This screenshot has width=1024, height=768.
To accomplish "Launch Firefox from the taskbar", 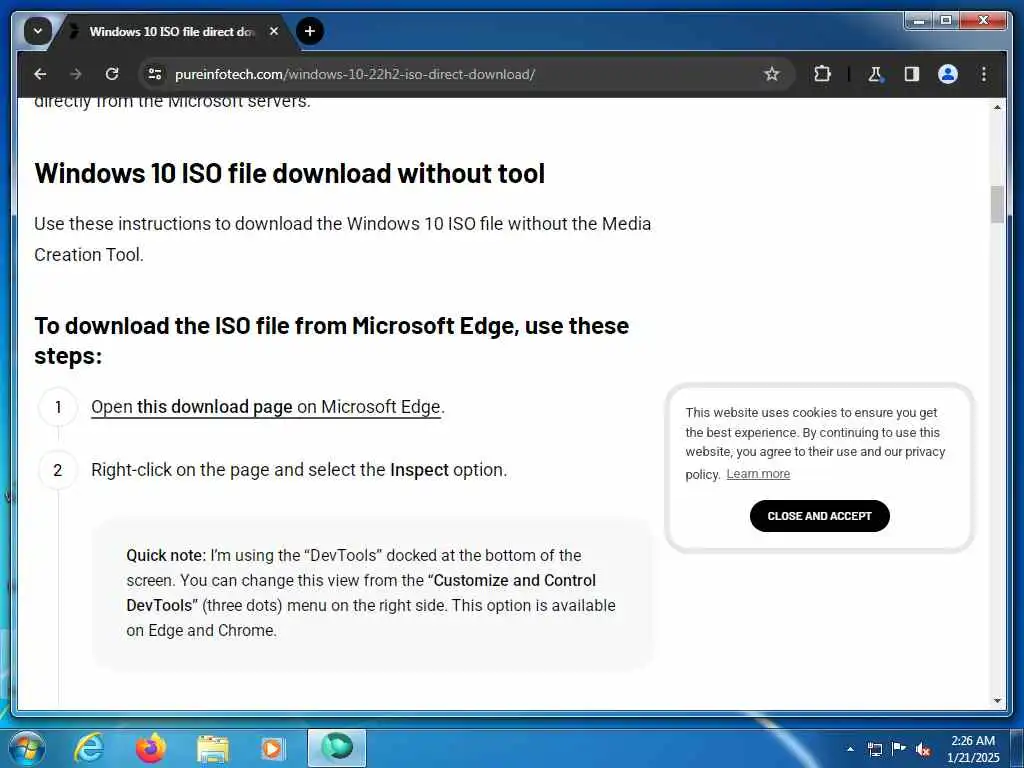I will coord(150,748).
